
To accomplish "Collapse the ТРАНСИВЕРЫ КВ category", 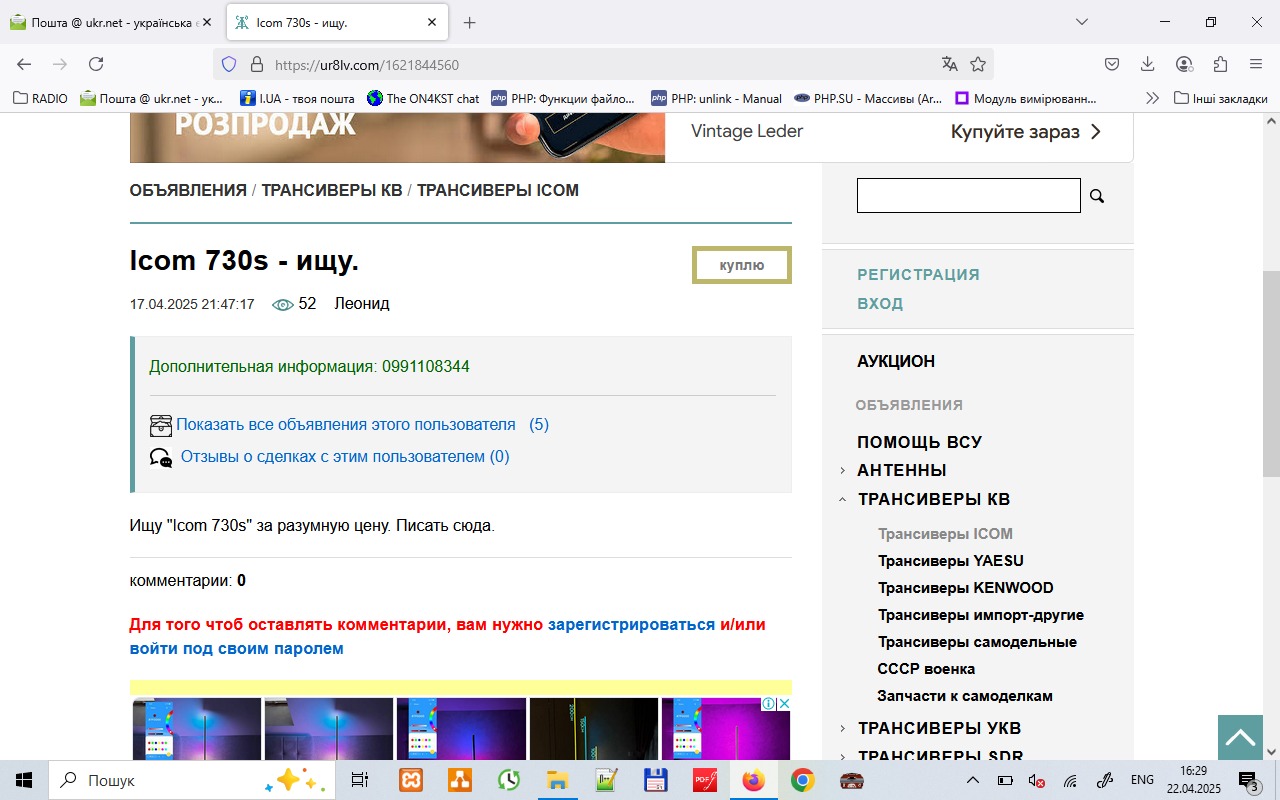I will 843,500.
